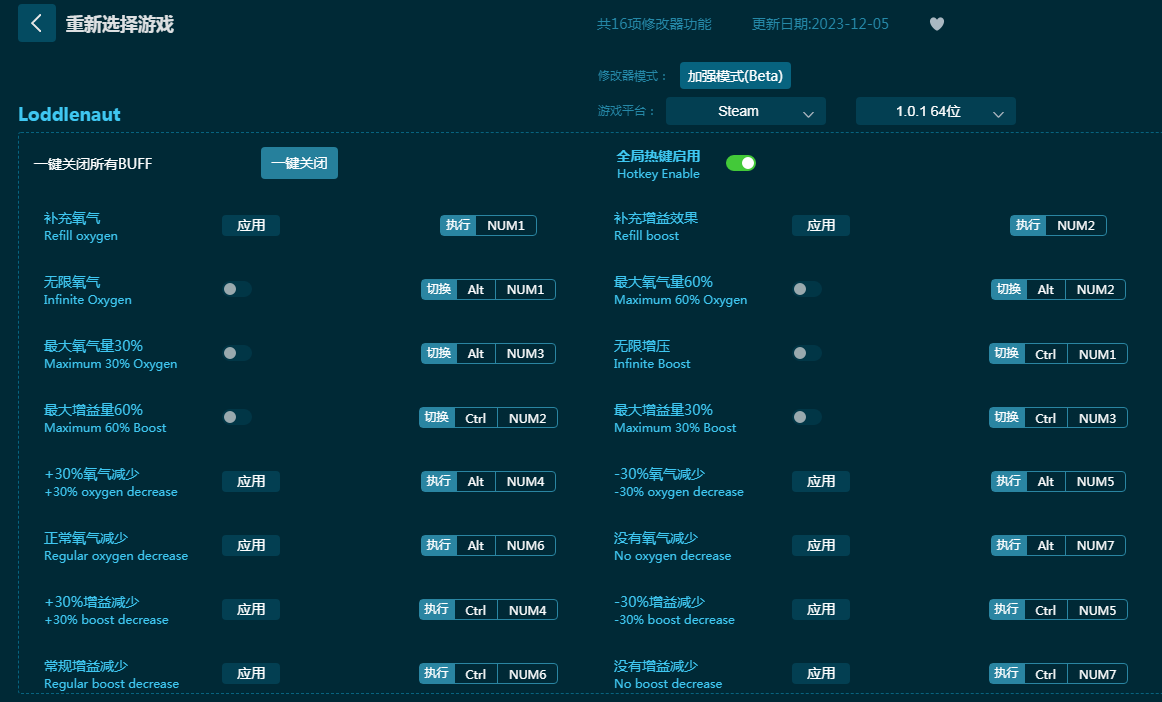This screenshot has width=1162, height=702.
Task: Apply the +30% boost decrease option
Action: point(251,609)
